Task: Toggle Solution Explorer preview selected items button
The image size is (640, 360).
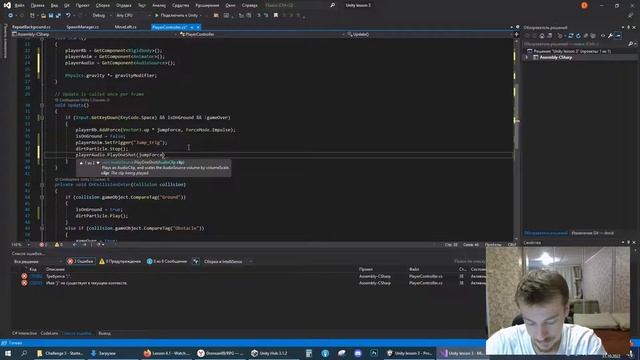Action: pyautogui.click(x=618, y=36)
